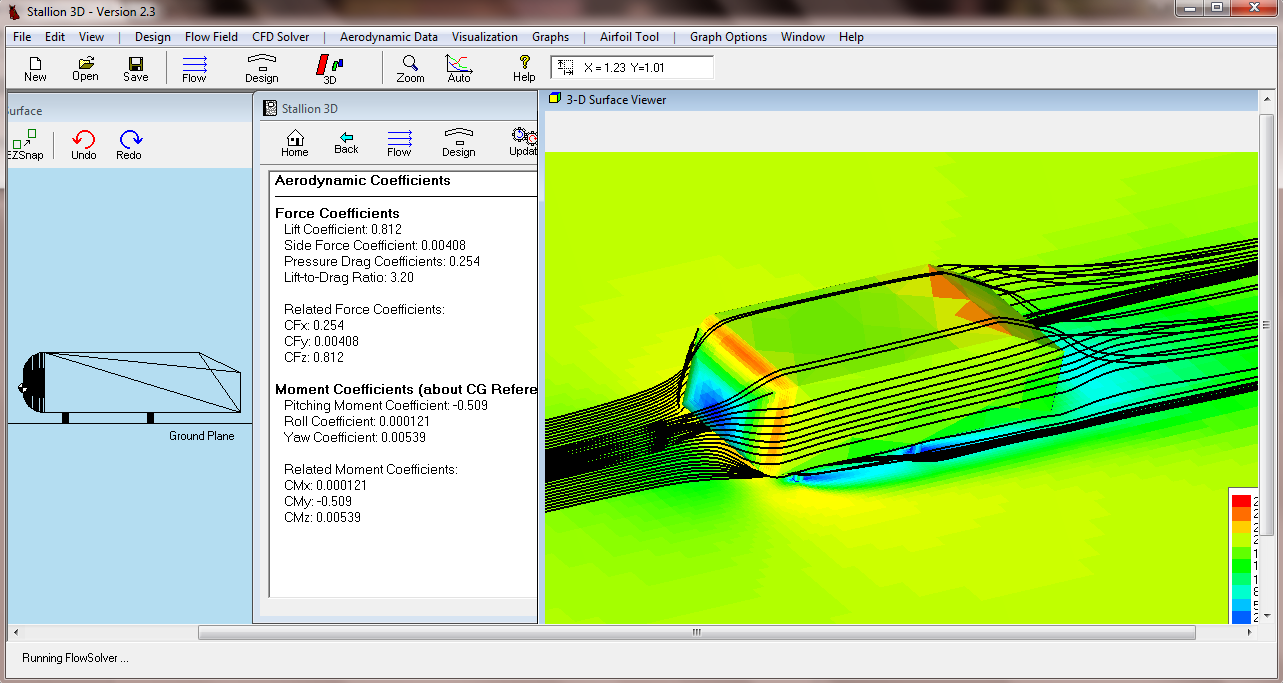Open the Graph Options menu

[728, 37]
